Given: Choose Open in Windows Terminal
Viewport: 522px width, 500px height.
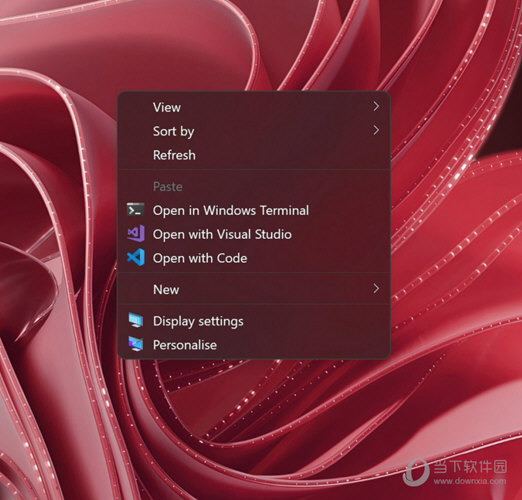Looking at the screenshot, I should (x=254, y=210).
